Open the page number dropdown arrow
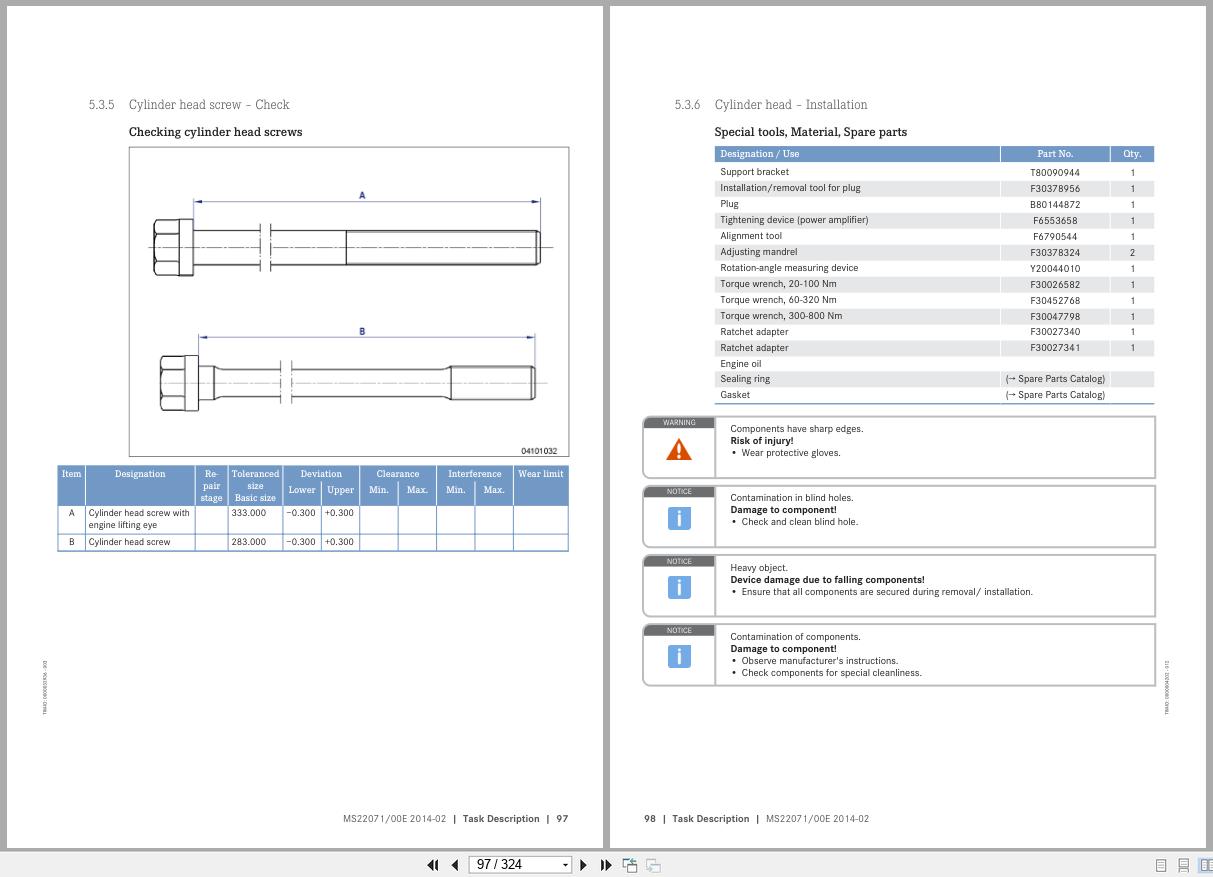 coord(565,865)
